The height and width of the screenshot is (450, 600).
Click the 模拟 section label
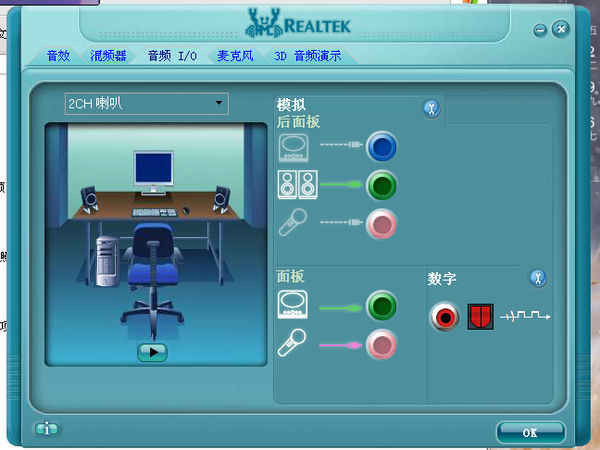click(x=291, y=104)
